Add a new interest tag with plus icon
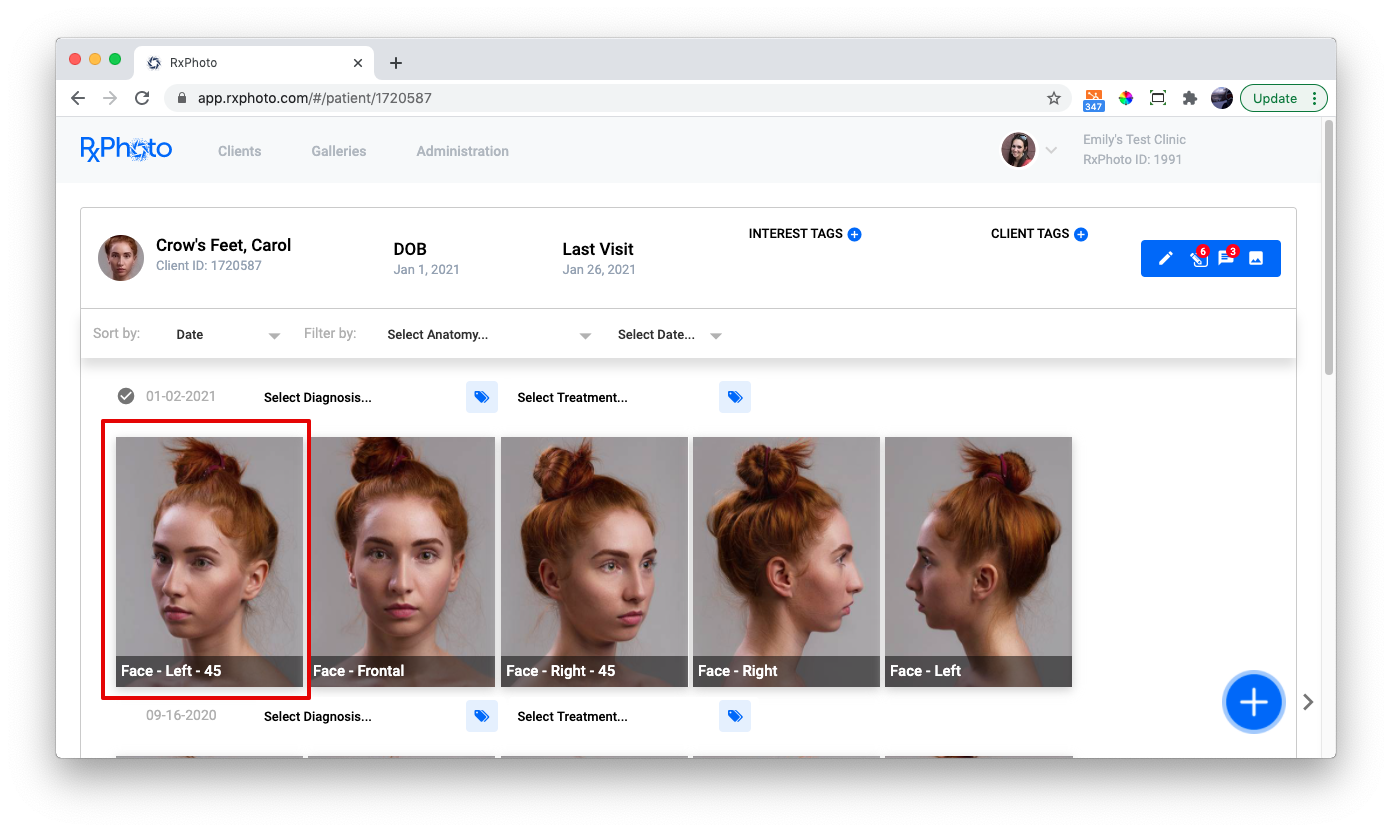Image resolution: width=1392 pixels, height=832 pixels. tap(854, 234)
